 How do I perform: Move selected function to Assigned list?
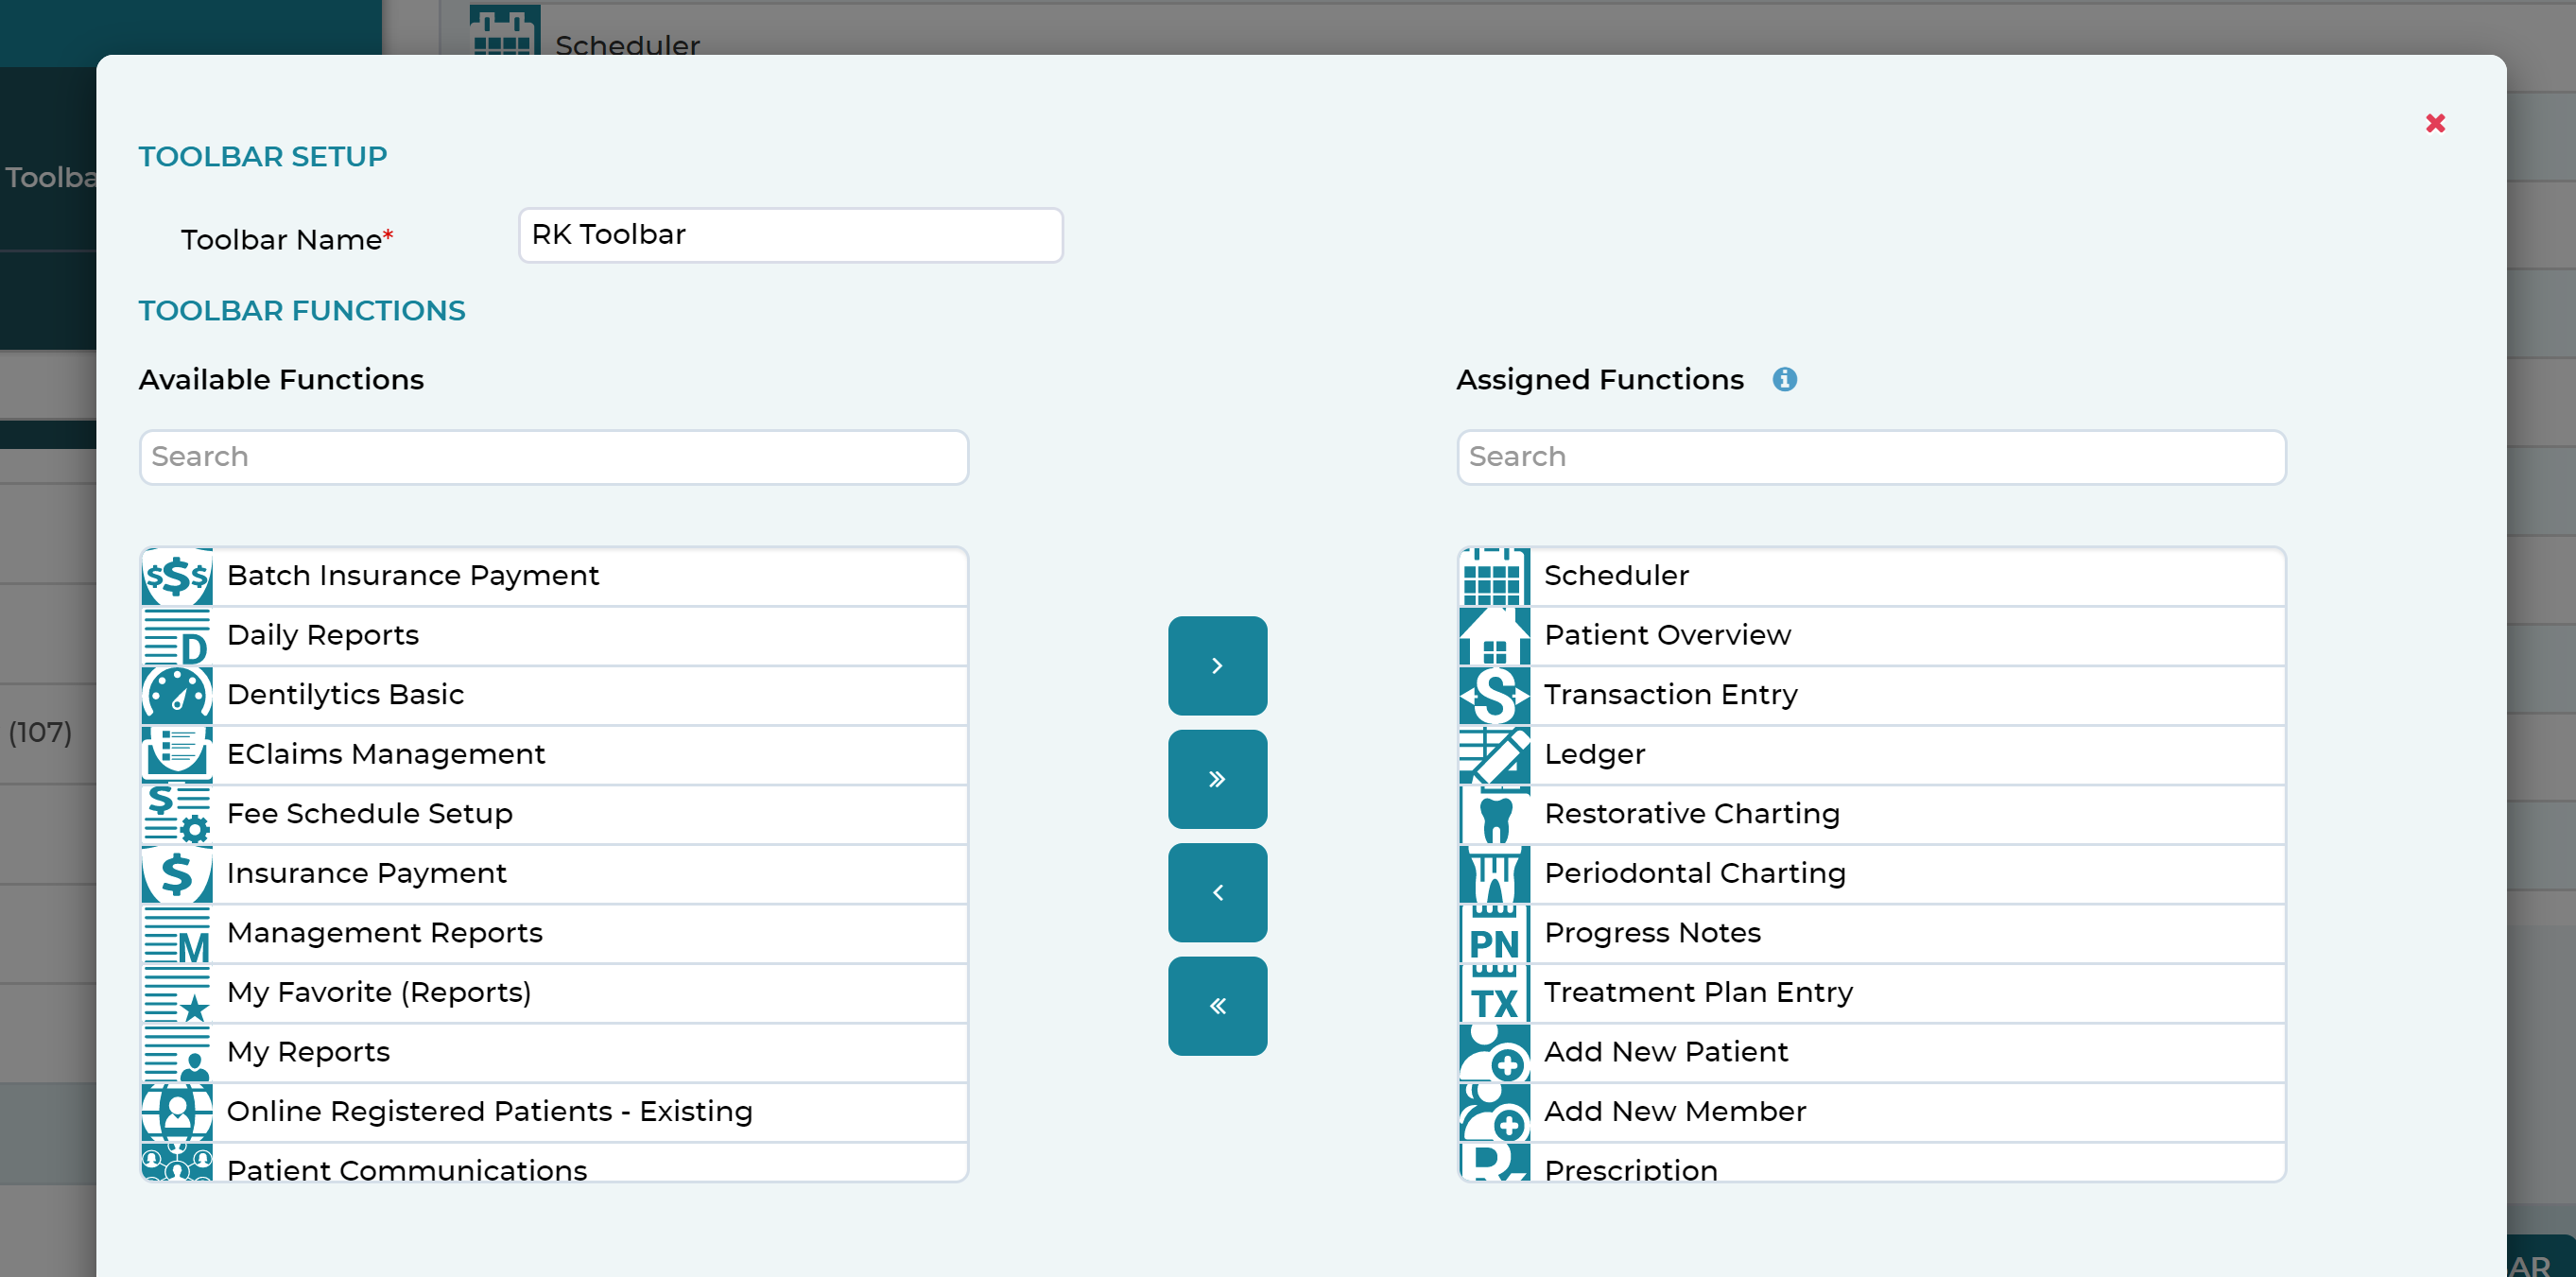click(1217, 666)
